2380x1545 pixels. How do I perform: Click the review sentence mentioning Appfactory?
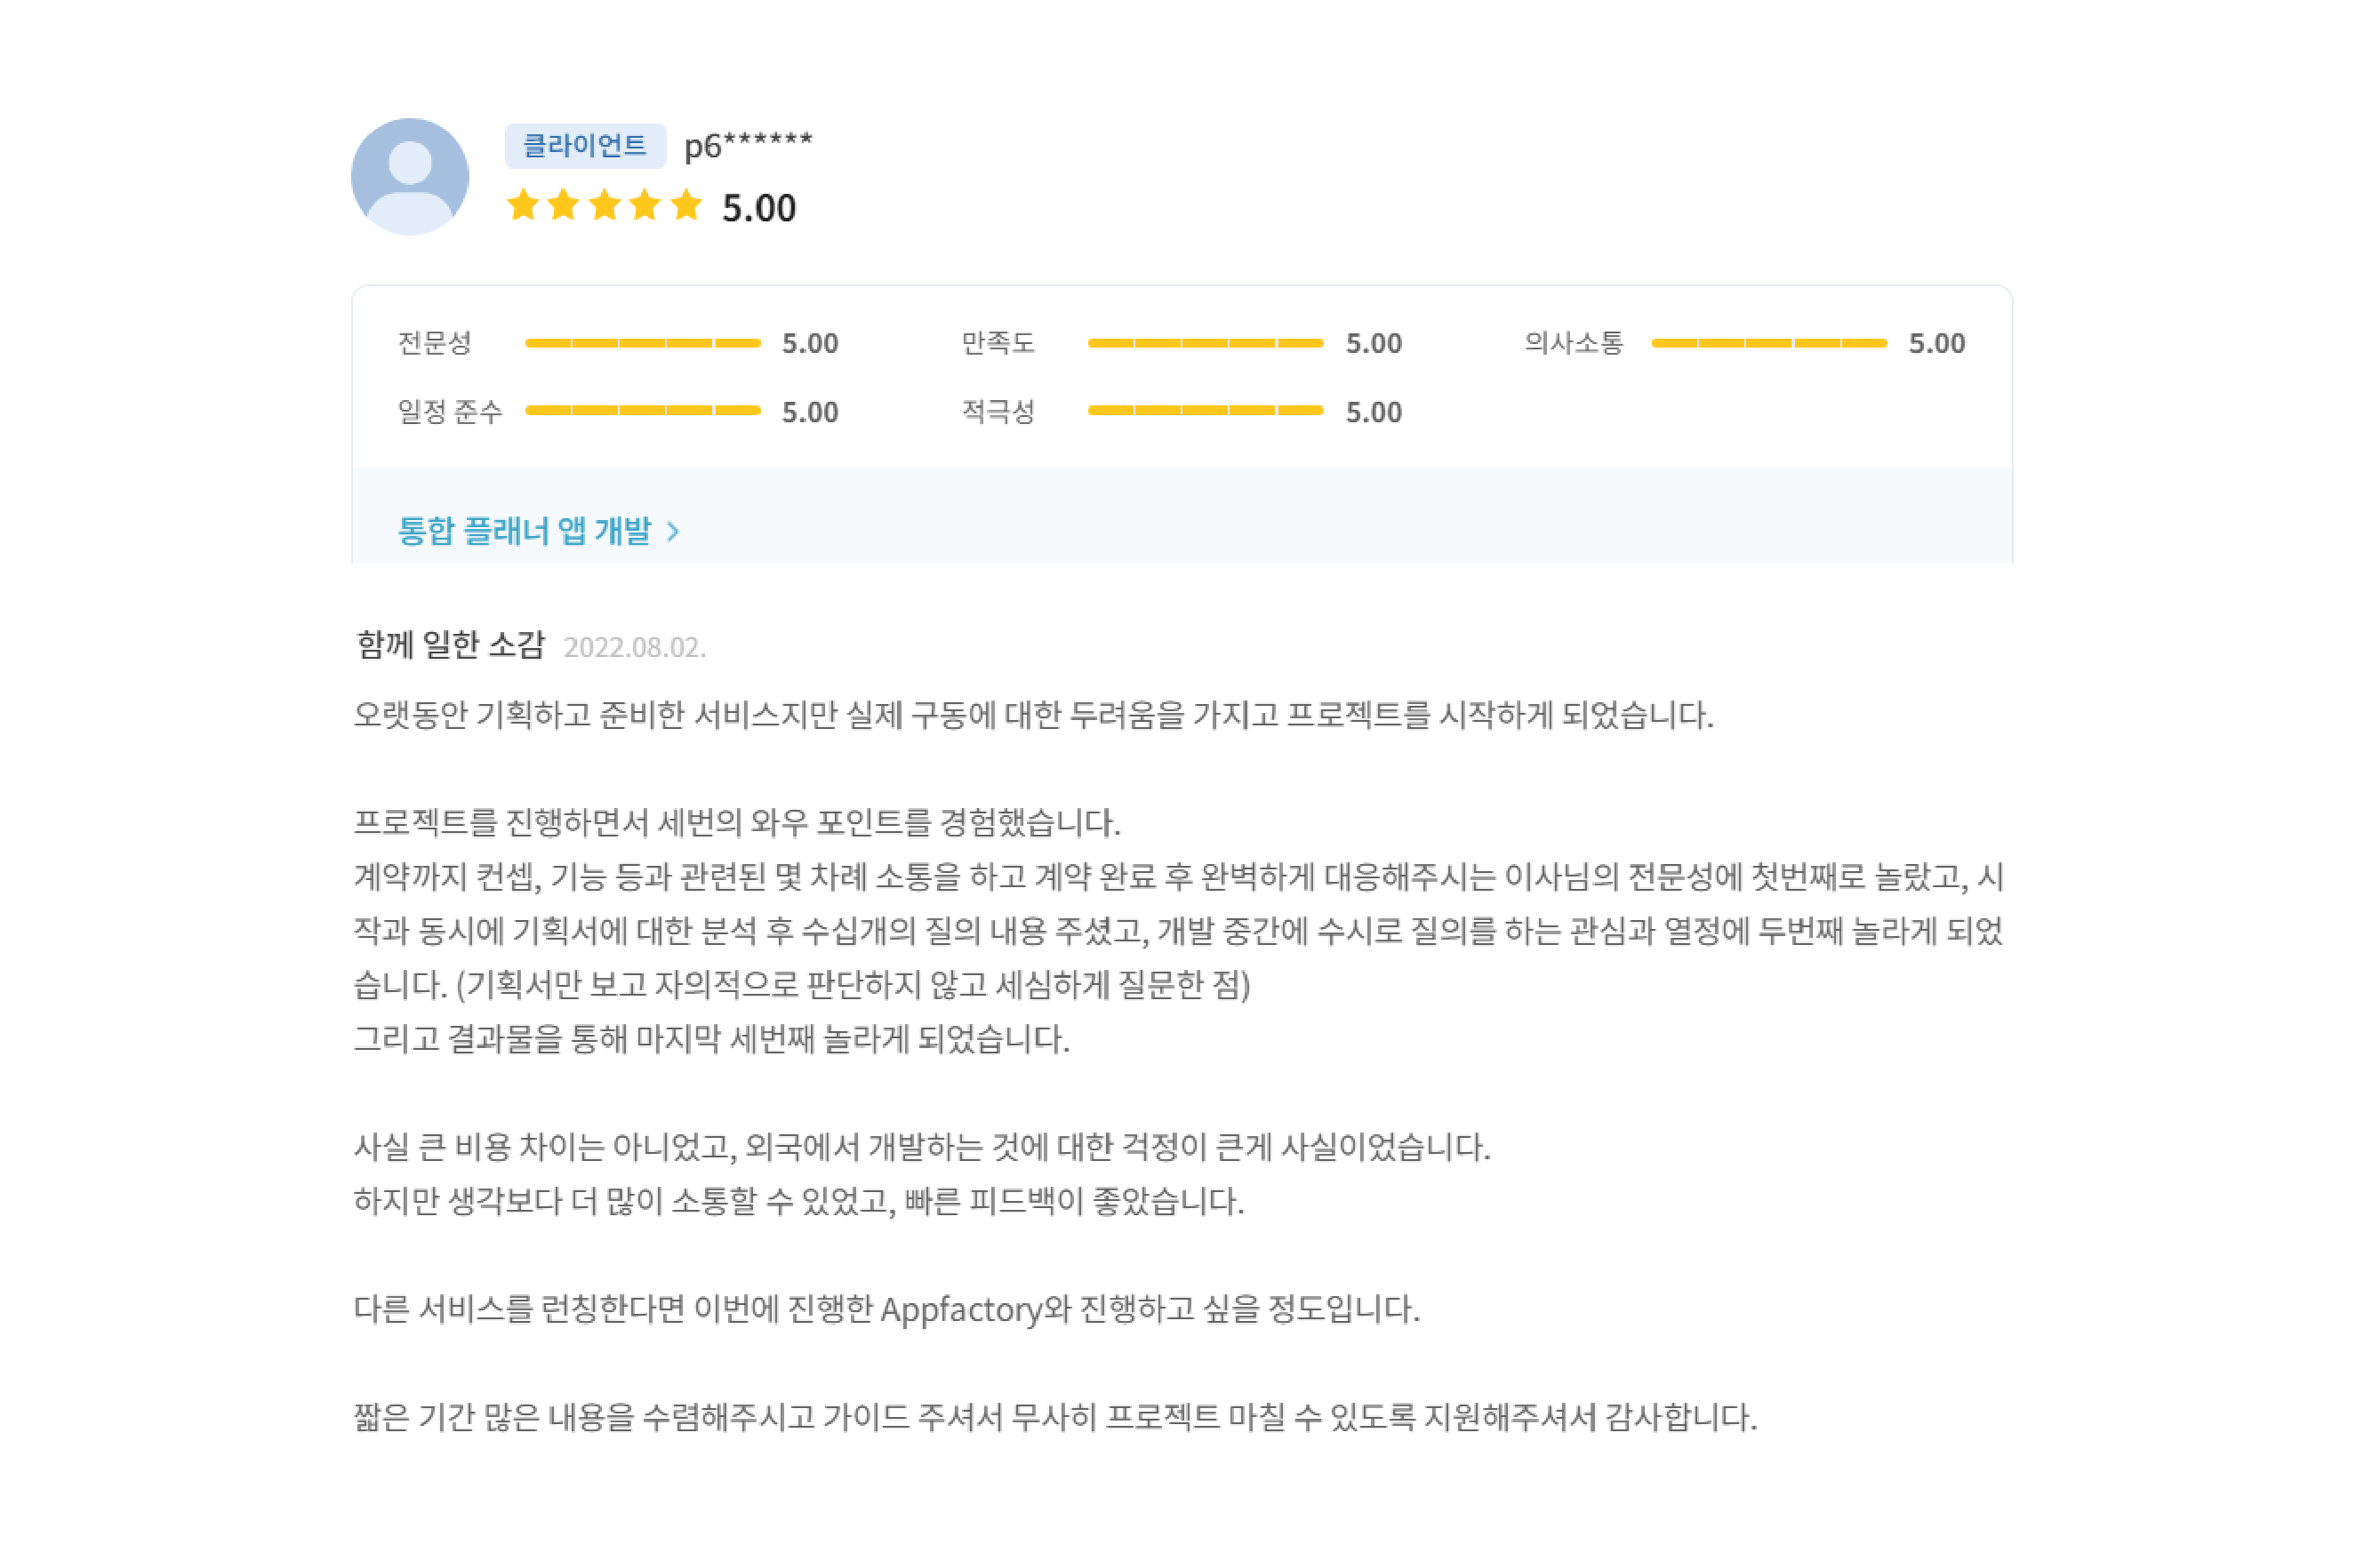click(x=887, y=1309)
